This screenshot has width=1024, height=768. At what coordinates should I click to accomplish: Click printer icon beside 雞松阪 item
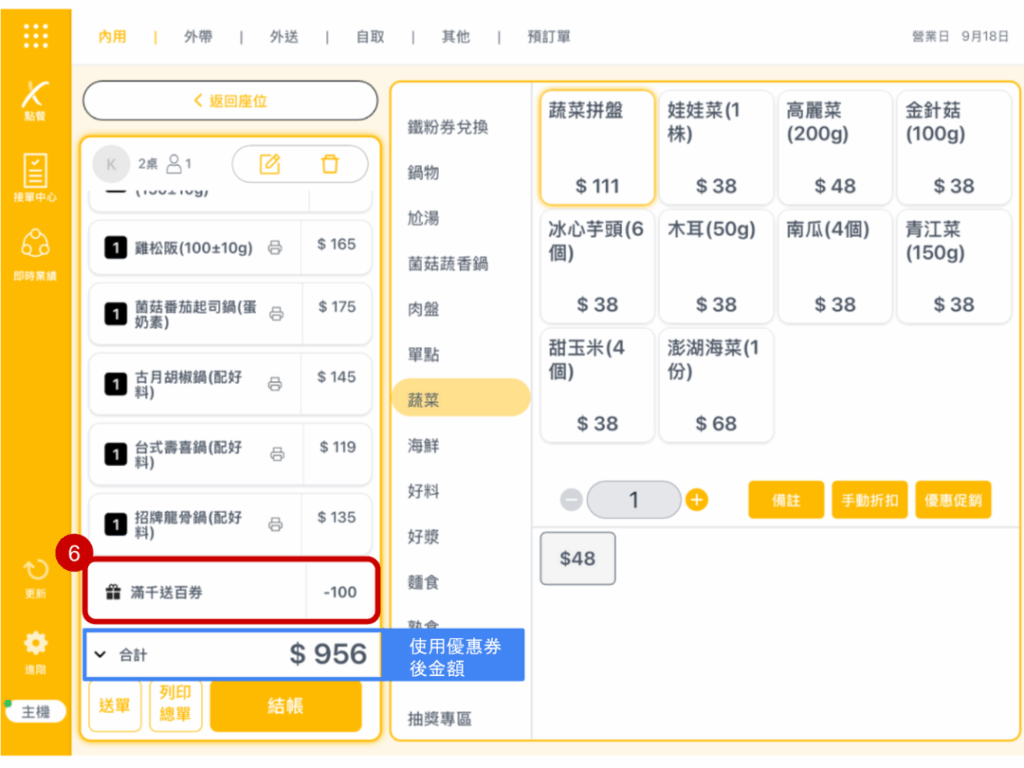pos(275,248)
